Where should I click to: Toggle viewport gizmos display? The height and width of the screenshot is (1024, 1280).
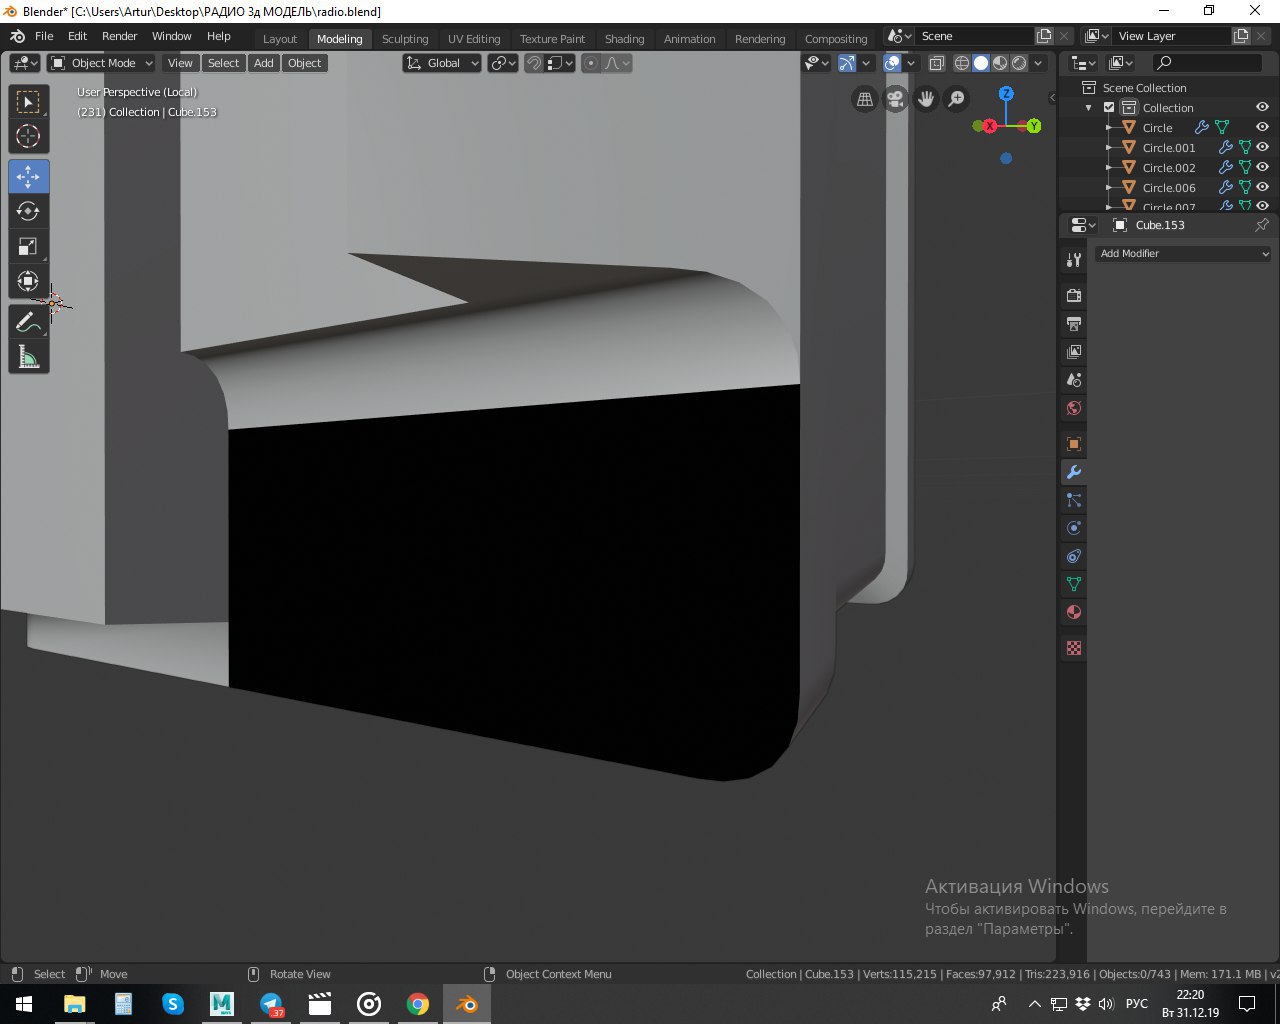[x=848, y=63]
